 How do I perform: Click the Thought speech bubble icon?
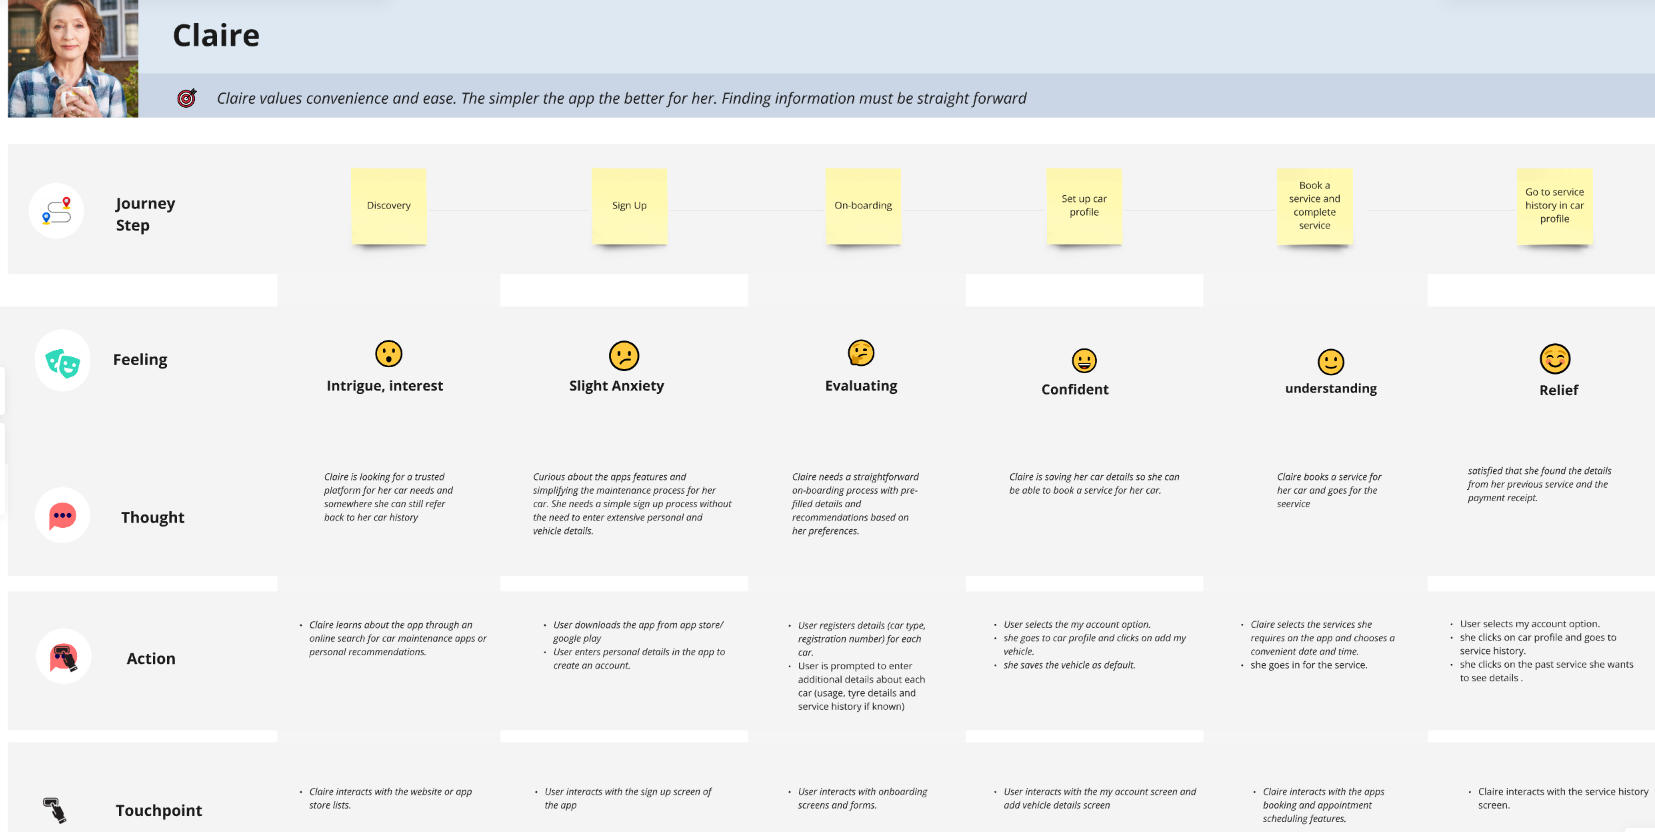coord(62,516)
